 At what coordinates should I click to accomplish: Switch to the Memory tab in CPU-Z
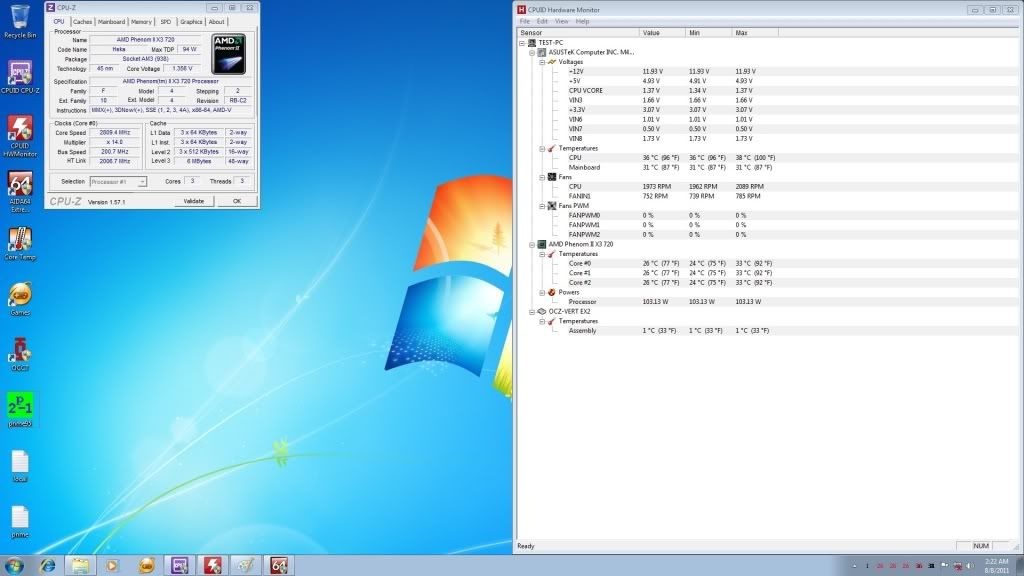[x=141, y=22]
